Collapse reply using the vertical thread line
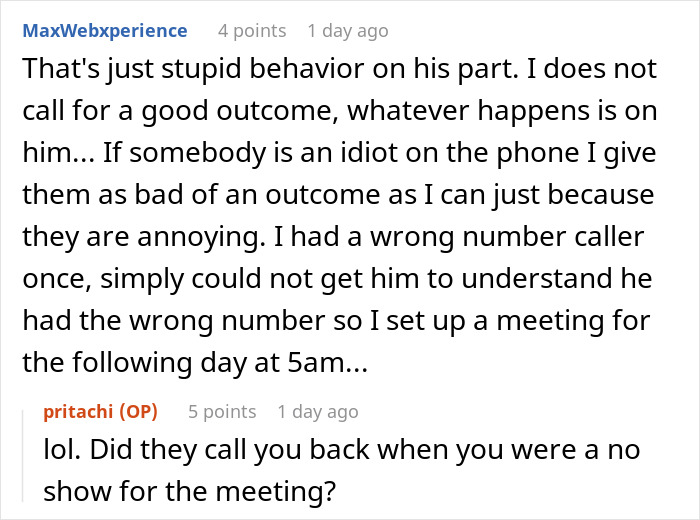Screen dimensions: 700x520 23,456
